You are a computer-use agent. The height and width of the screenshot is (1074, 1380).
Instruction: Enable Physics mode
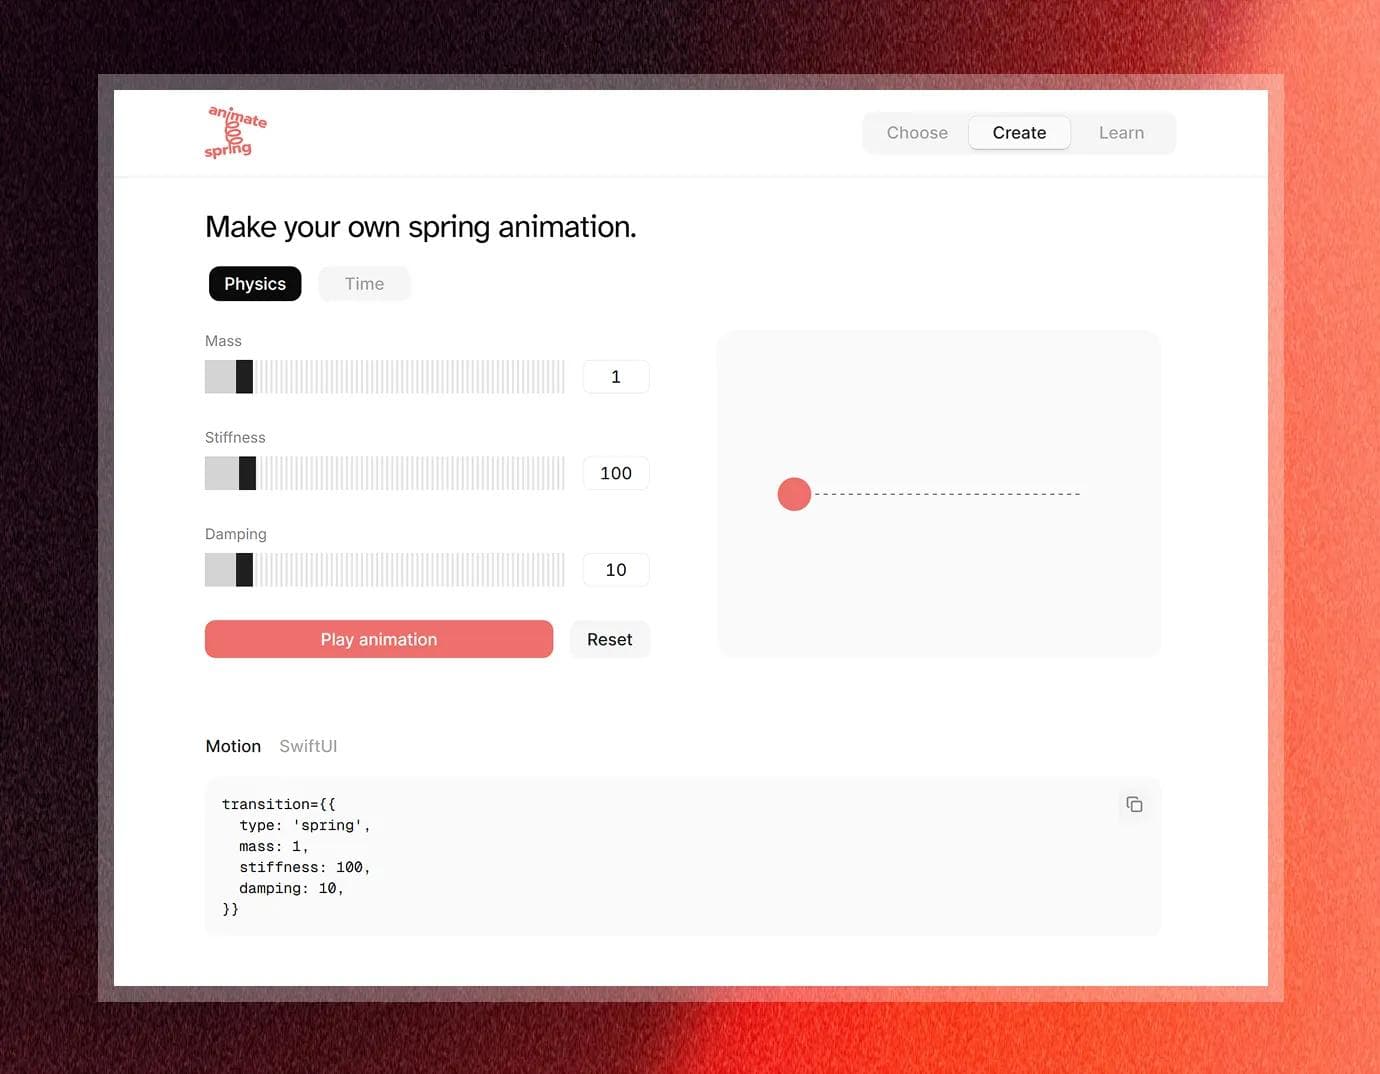(x=255, y=284)
